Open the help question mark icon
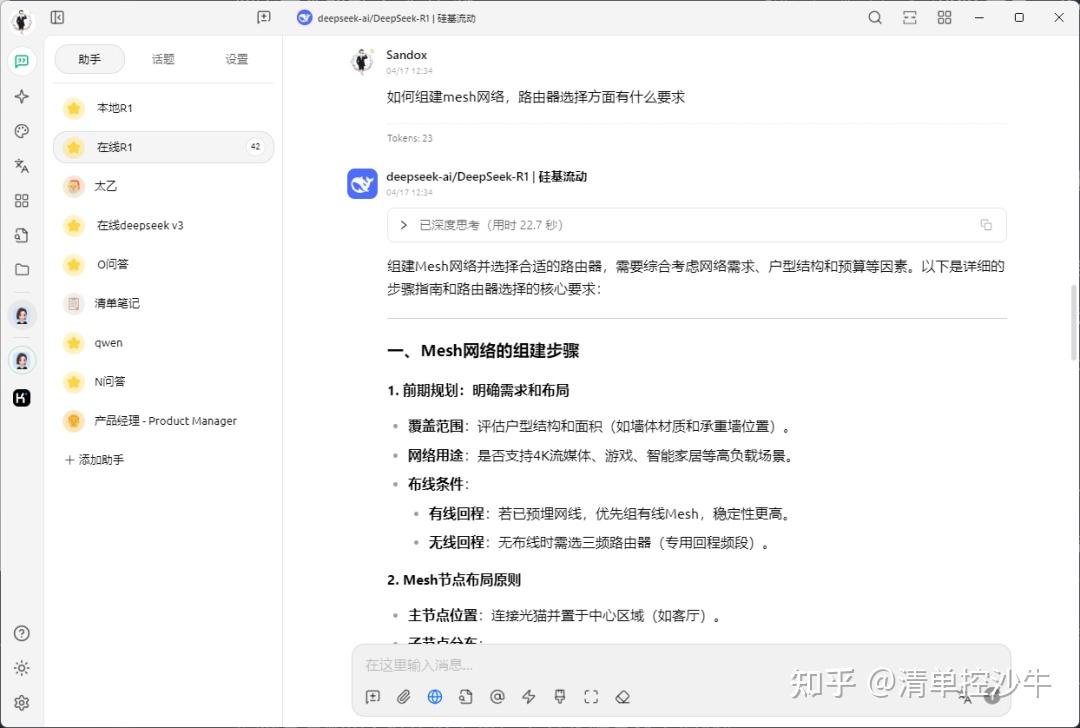The height and width of the screenshot is (728, 1080). 22,633
